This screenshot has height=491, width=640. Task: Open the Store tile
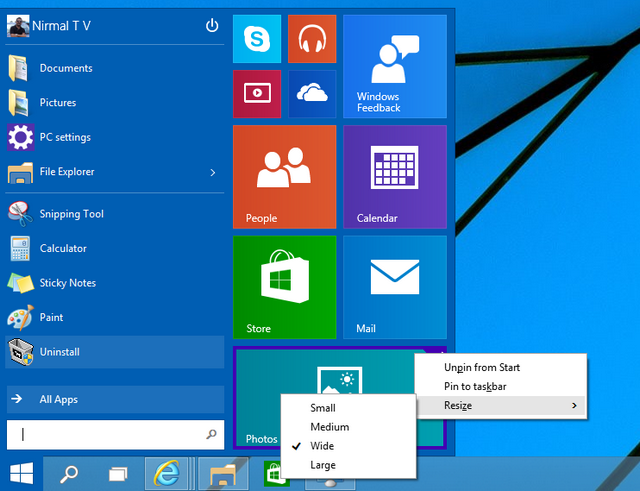coord(284,287)
